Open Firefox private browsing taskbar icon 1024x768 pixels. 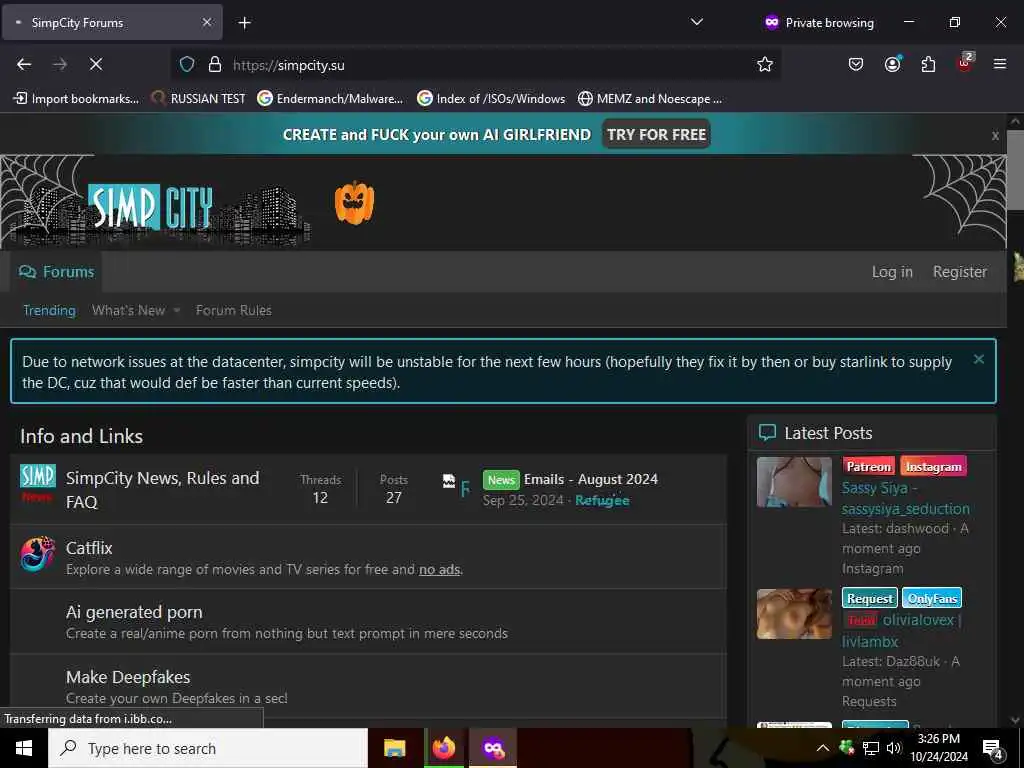493,748
